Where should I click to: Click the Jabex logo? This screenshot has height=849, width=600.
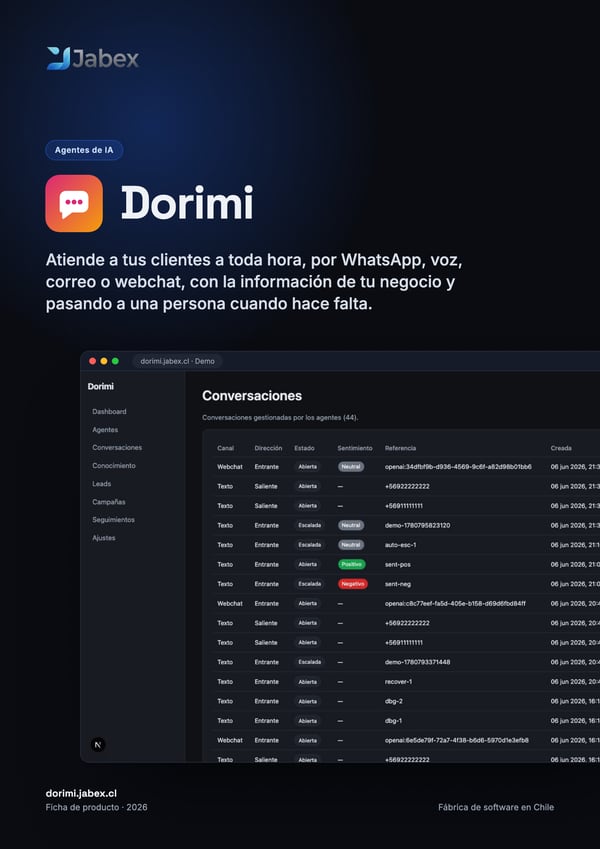click(x=93, y=58)
